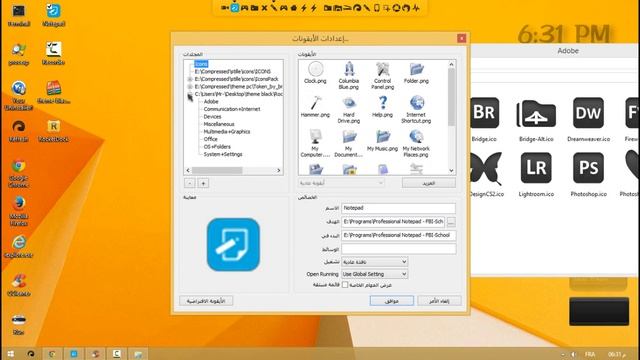This screenshot has height=360, width=640.
Task: Click the scroll down arrow of icon list
Action: point(451,171)
